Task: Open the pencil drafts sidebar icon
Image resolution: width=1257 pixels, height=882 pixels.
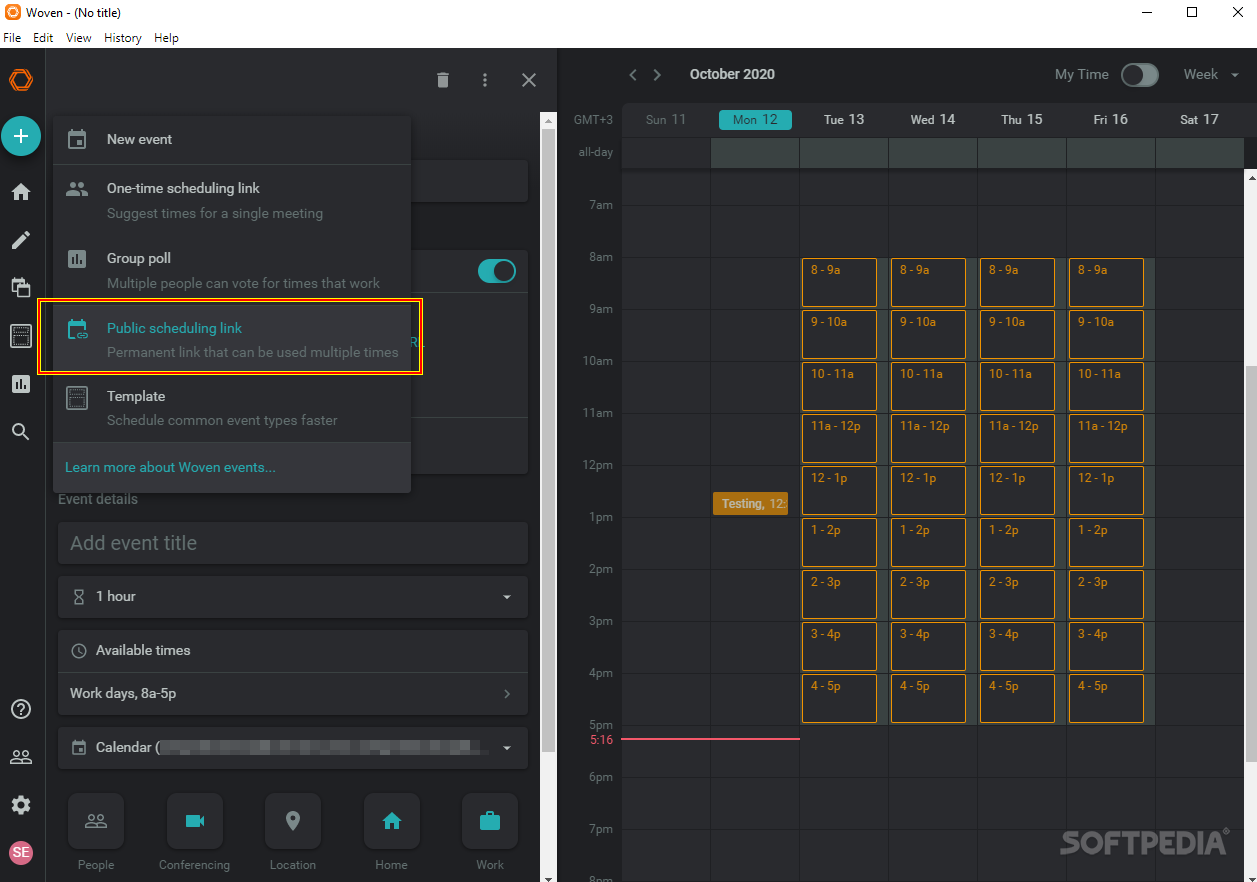Action: tap(21, 240)
